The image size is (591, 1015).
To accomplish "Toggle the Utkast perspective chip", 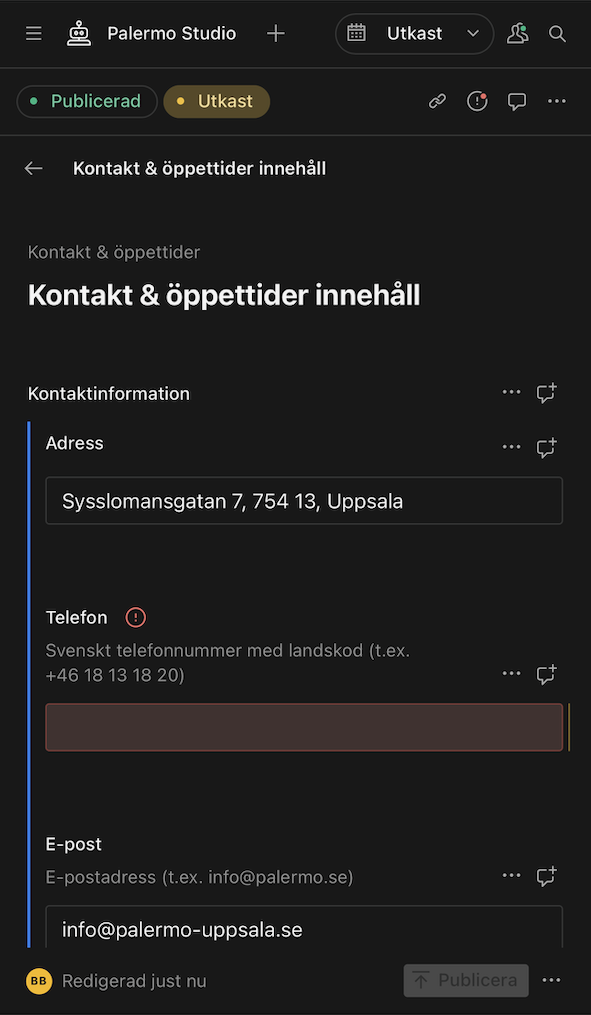I will pos(216,101).
